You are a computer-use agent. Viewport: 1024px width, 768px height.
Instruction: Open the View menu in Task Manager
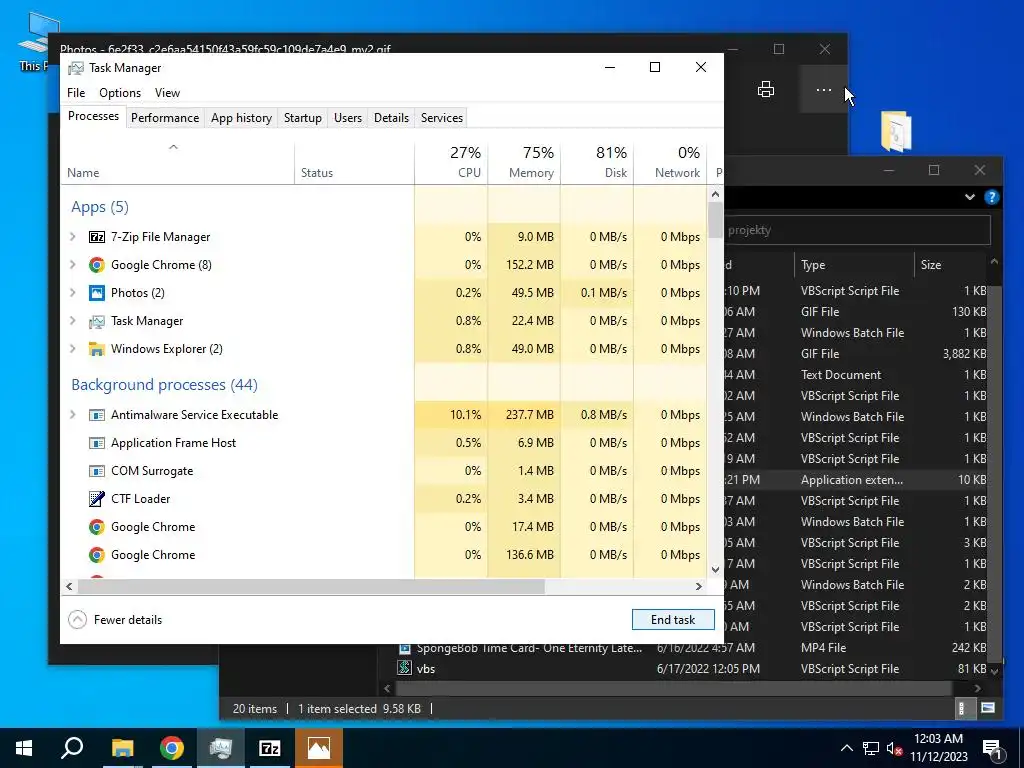coord(167,93)
